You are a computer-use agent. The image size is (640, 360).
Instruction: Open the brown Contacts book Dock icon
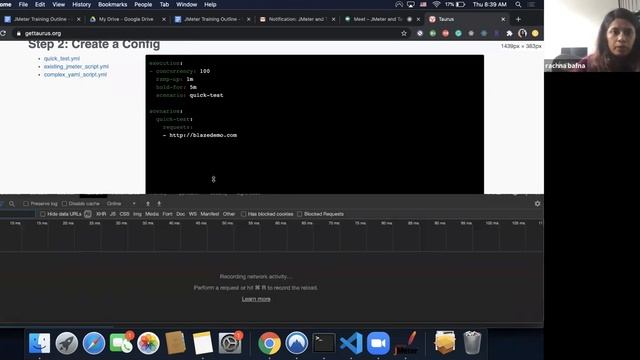(x=176, y=343)
